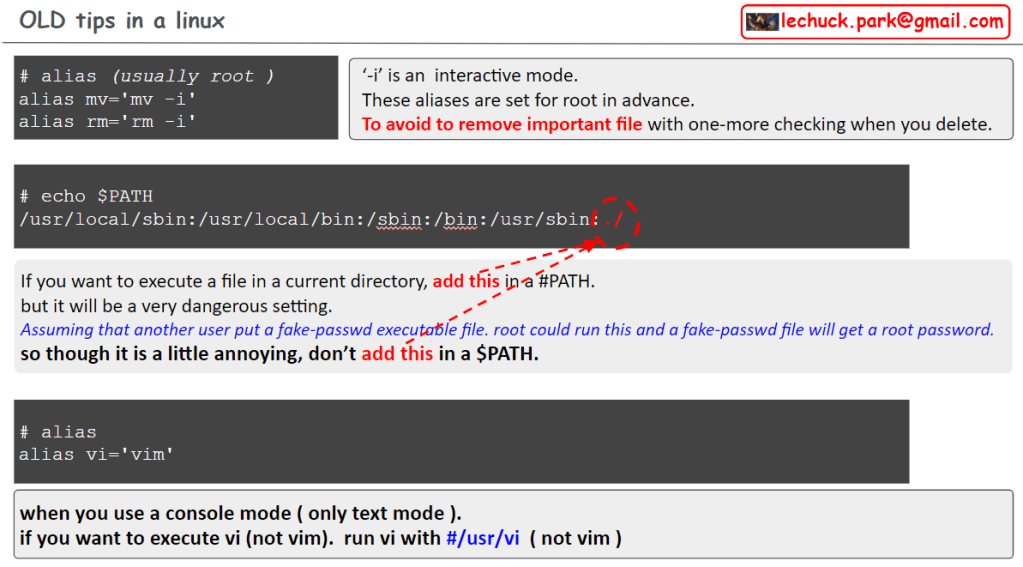Click the avatar icon beside the email address

pos(762,21)
